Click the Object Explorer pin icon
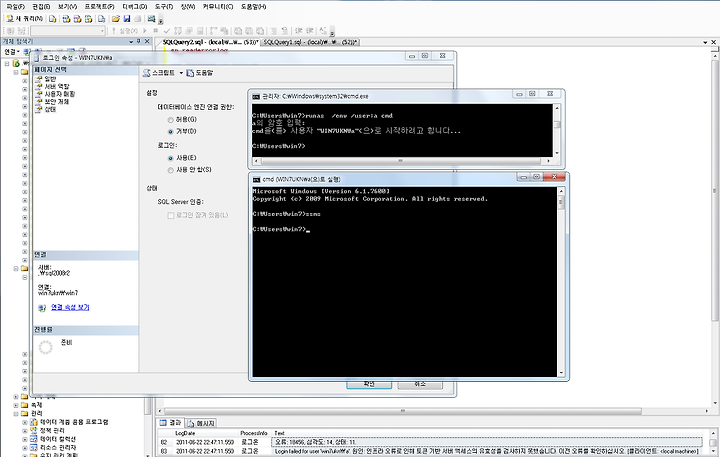This screenshot has width=720, height=457. pyautogui.click(x=139, y=41)
